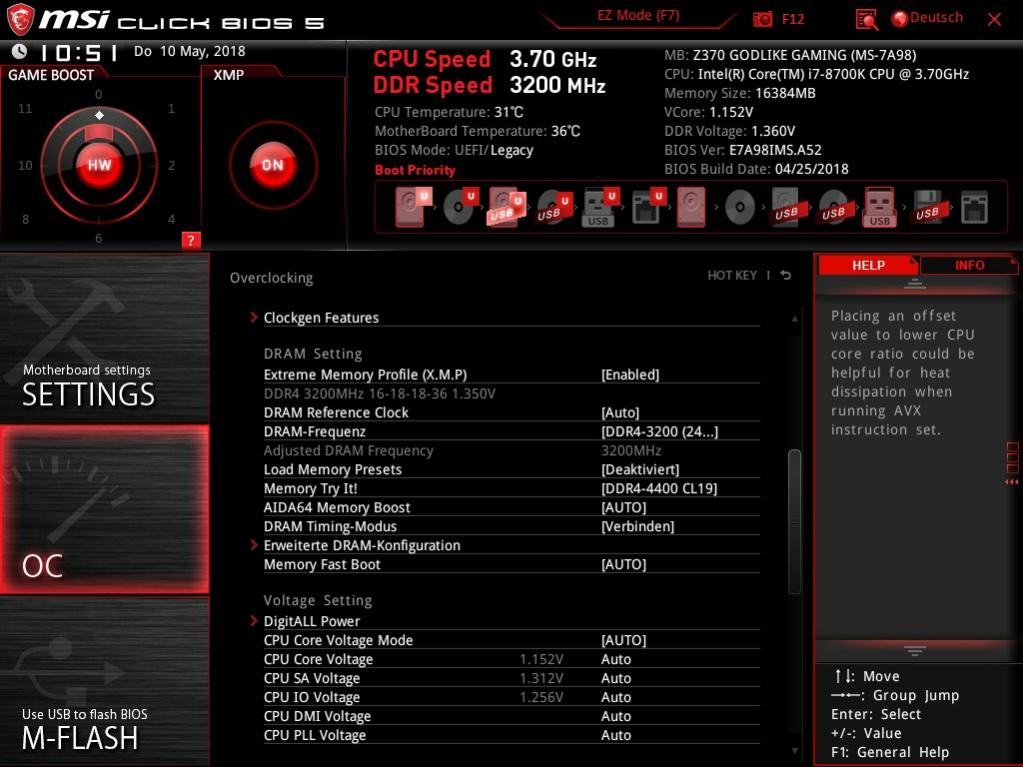Select the UEFI network boot device icon

[x=647, y=207]
